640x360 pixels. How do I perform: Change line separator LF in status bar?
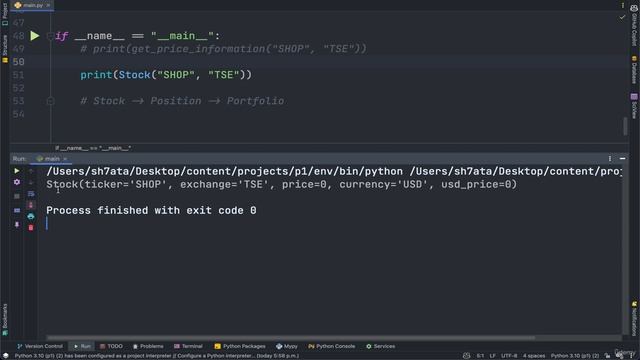click(493, 356)
